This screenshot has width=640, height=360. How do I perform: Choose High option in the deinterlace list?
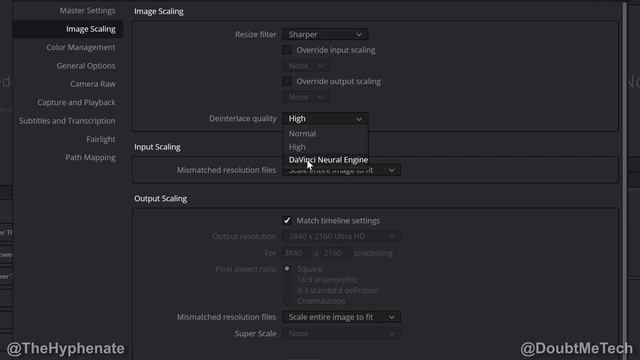(325, 147)
